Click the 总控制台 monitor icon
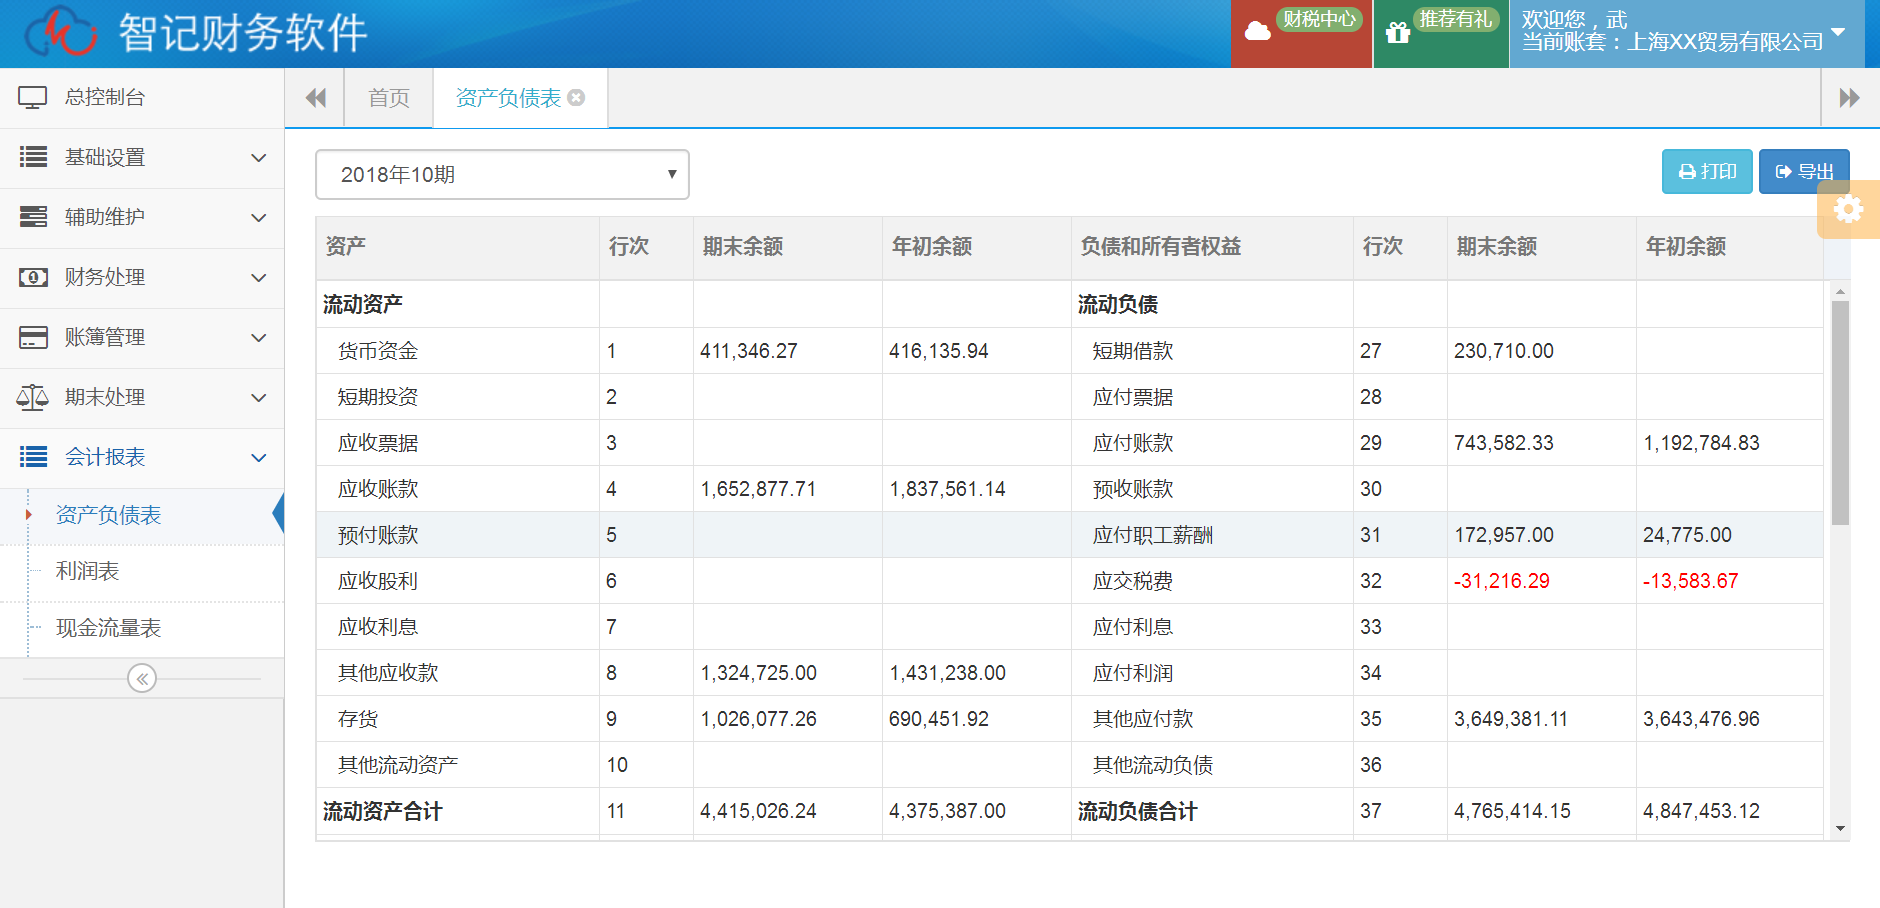Image resolution: width=1880 pixels, height=908 pixels. (33, 98)
